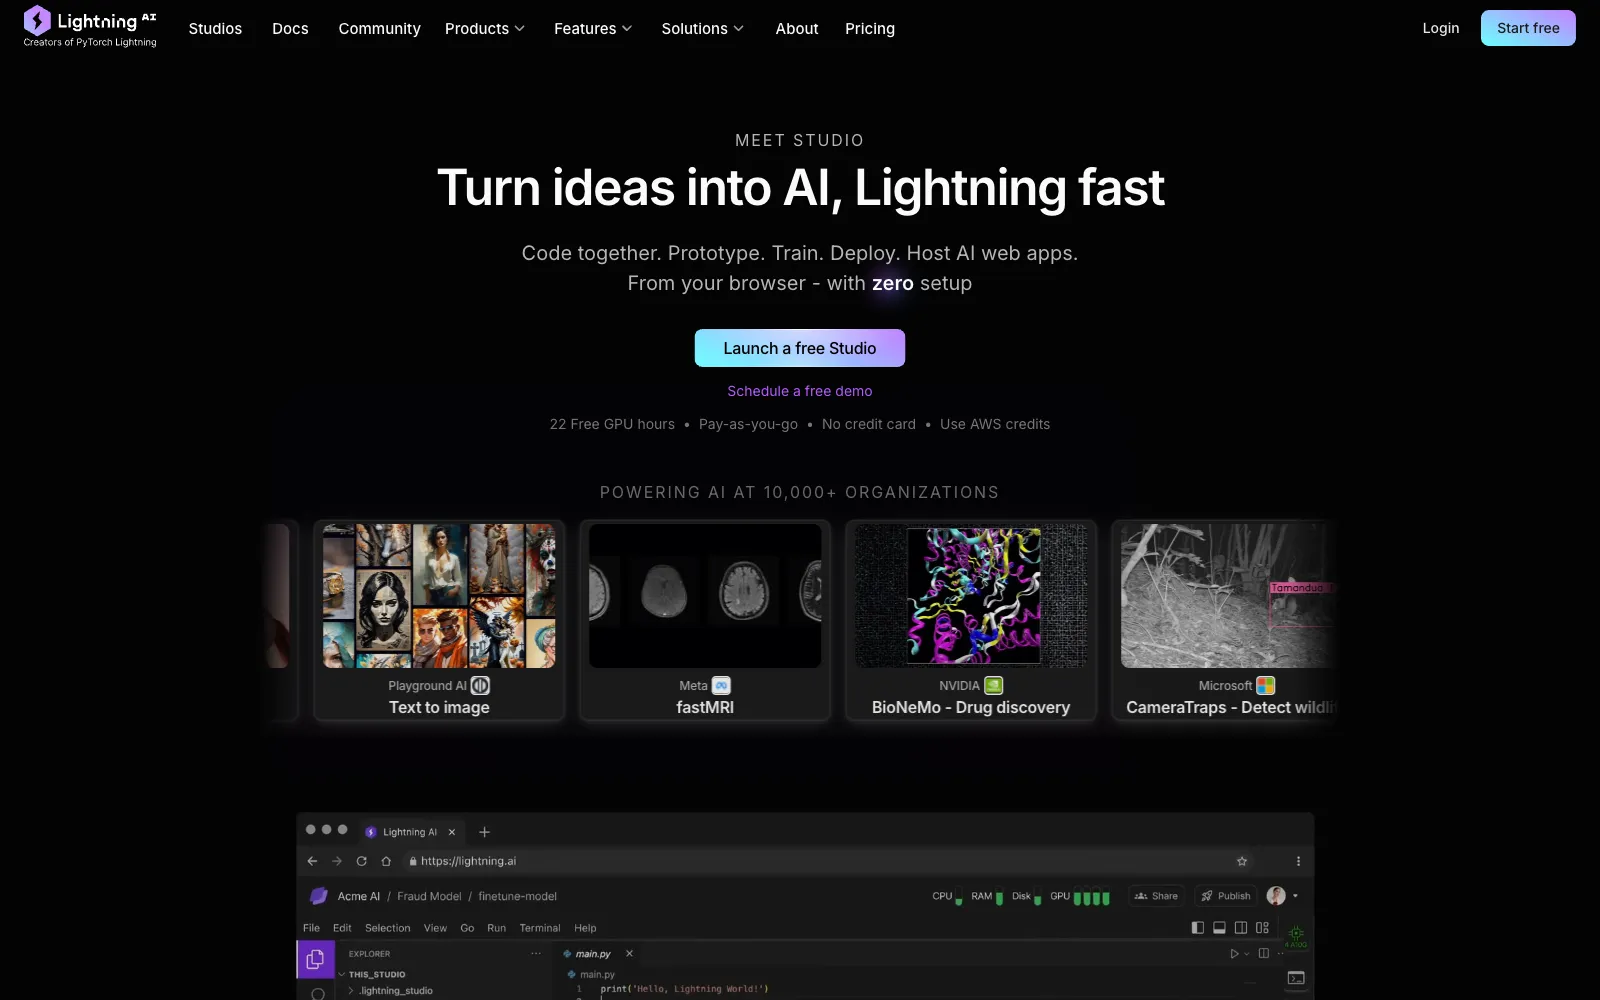This screenshot has width=1600, height=1000.
Task: Open Docs in the top navigation
Action: [x=290, y=29]
